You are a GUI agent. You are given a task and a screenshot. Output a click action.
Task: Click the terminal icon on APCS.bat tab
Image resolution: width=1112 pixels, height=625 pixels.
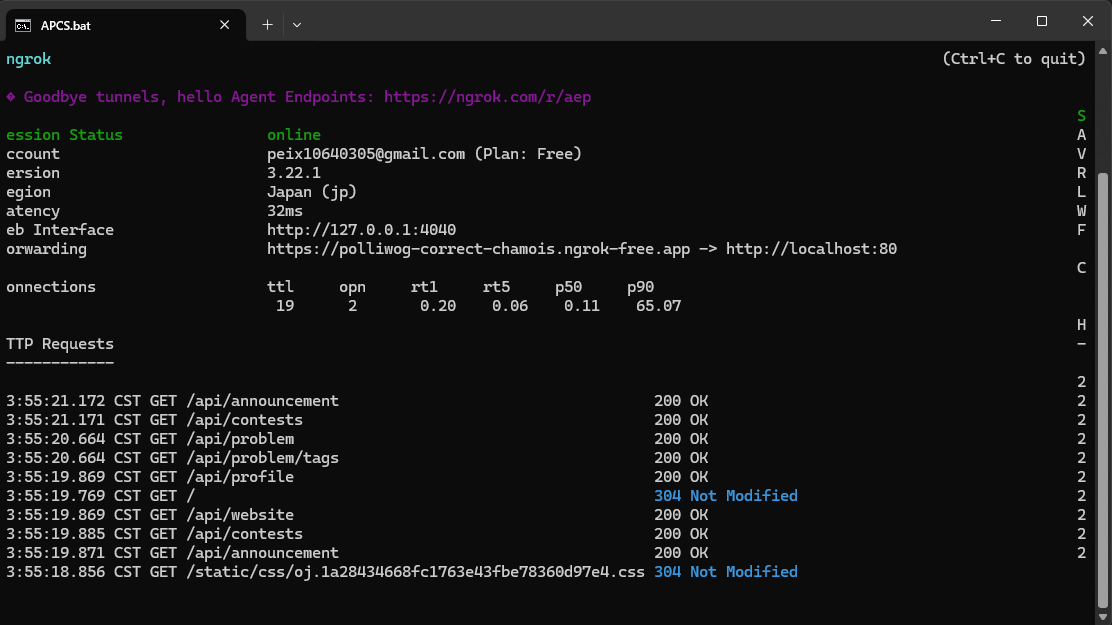pyautogui.click(x=23, y=26)
